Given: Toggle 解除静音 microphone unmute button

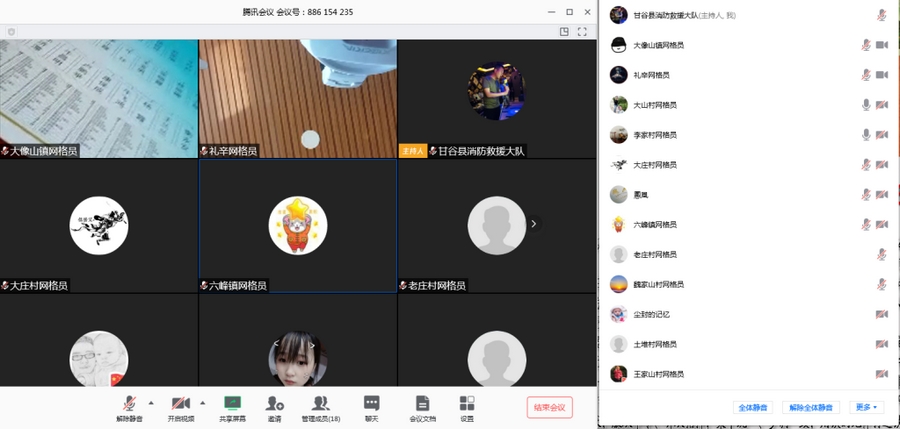Looking at the screenshot, I should 129,407.
